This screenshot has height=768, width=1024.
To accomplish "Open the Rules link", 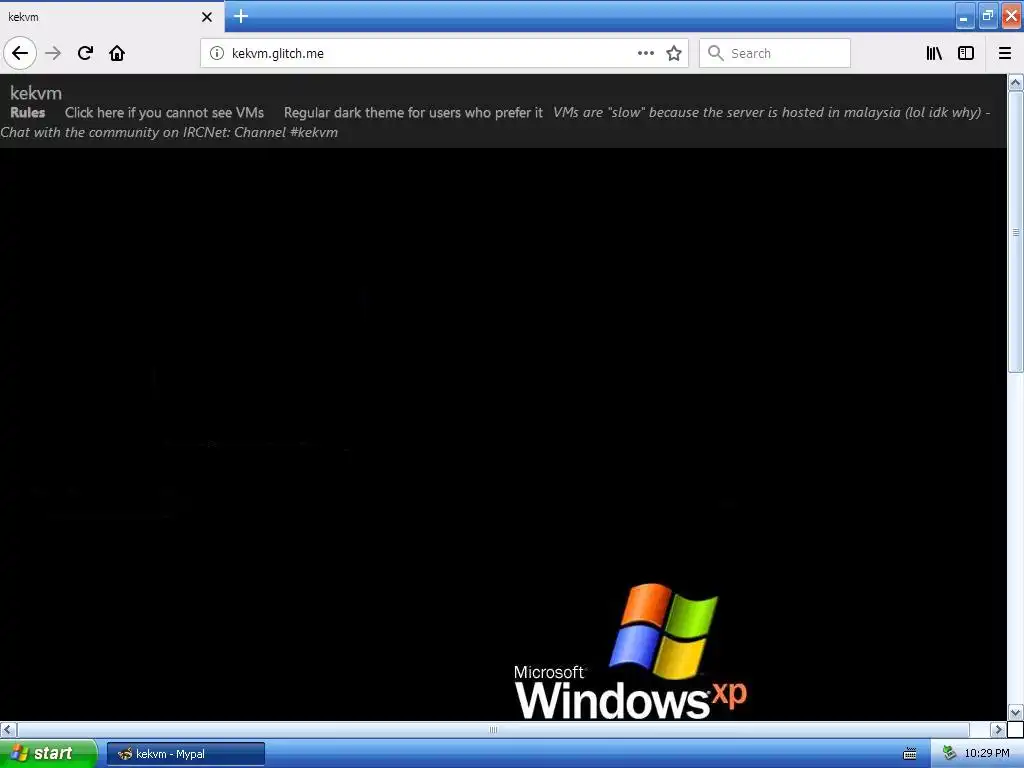I will (x=27, y=112).
